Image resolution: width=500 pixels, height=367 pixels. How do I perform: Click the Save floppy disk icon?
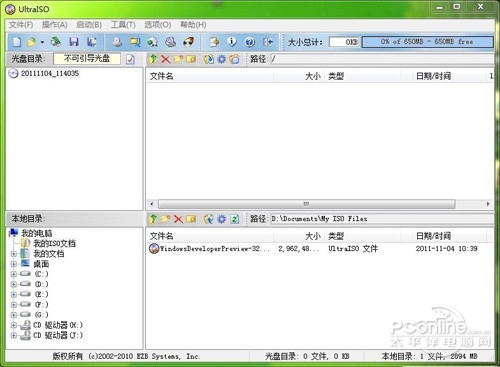coord(74,42)
